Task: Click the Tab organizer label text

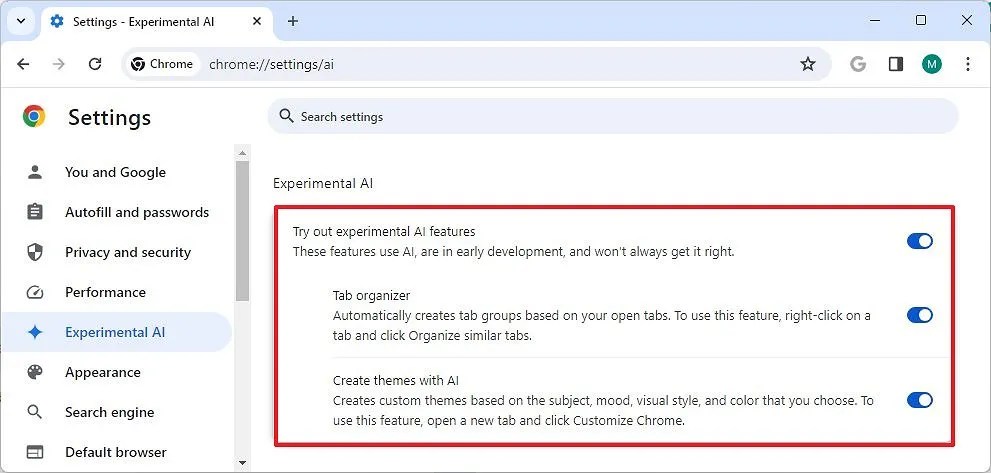Action: click(x=372, y=295)
